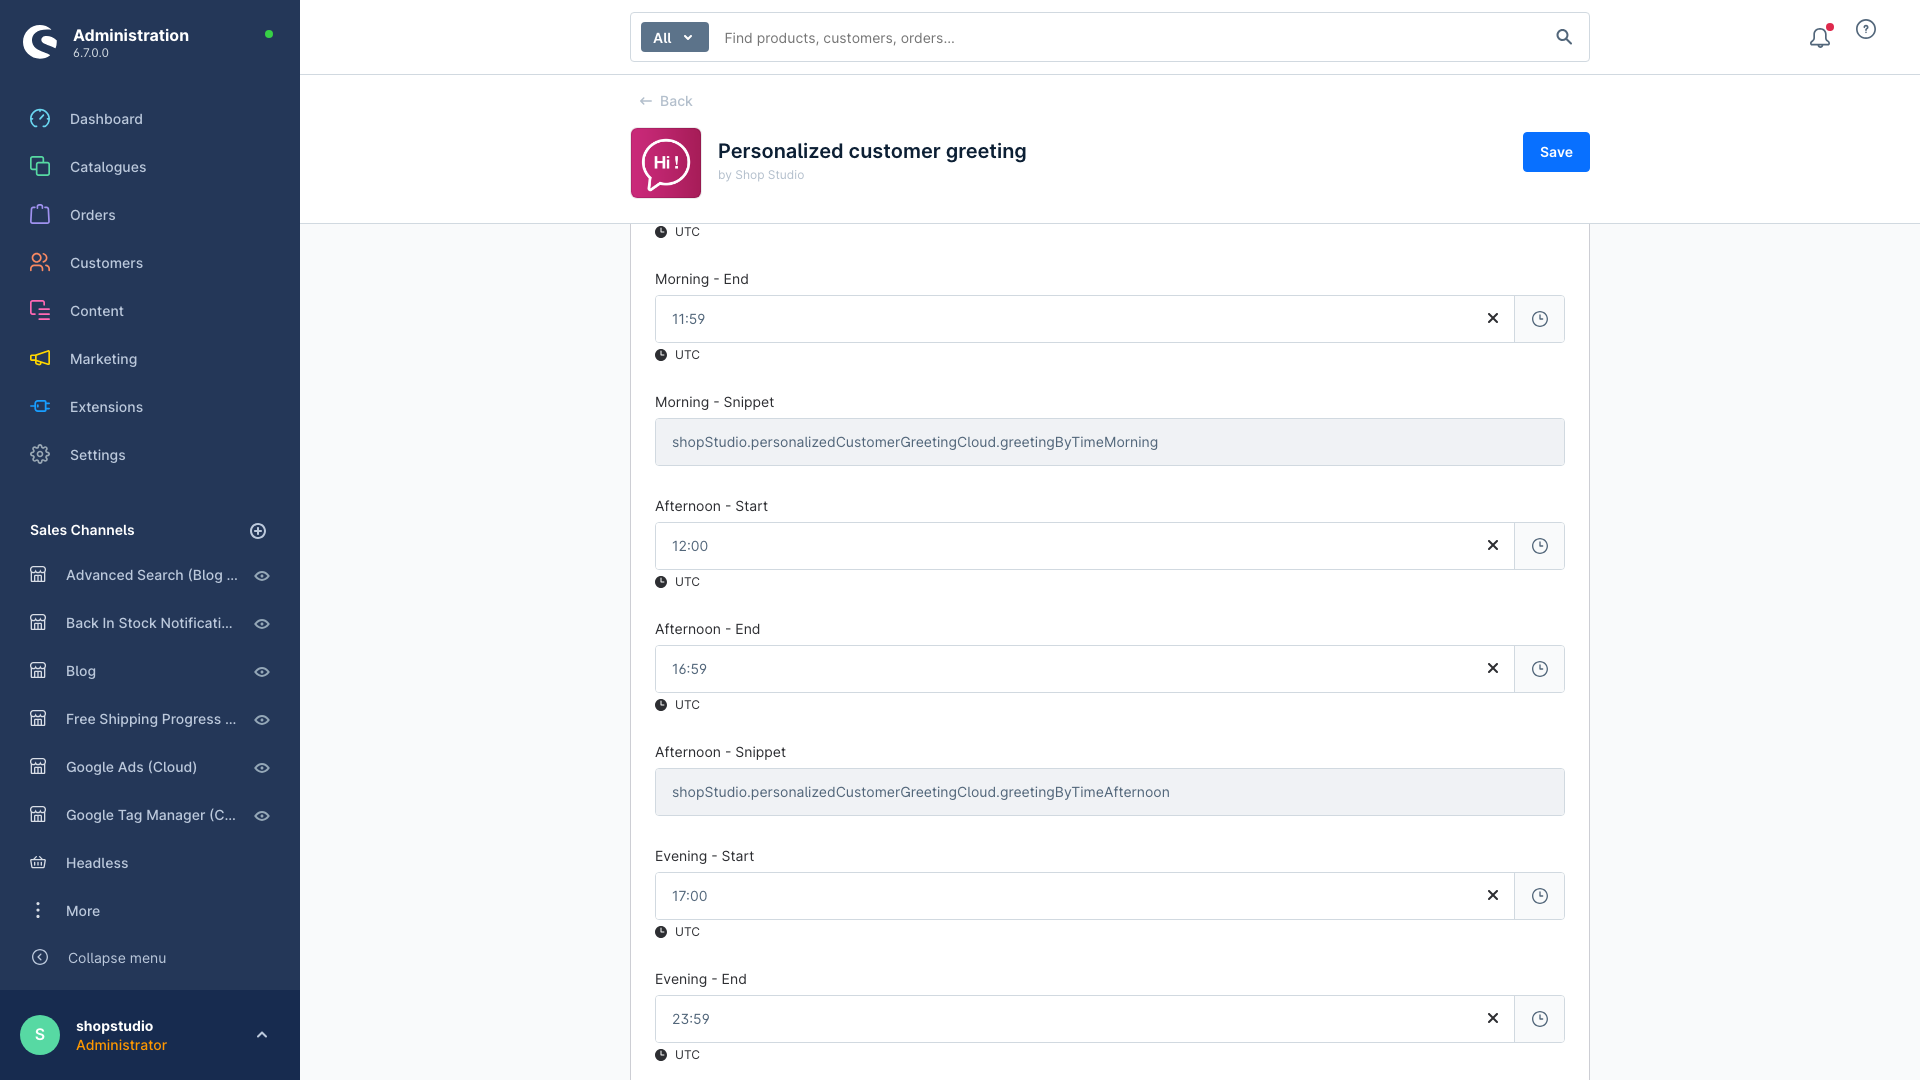Toggle visibility of Blog channel
The image size is (1920, 1080).
point(262,672)
